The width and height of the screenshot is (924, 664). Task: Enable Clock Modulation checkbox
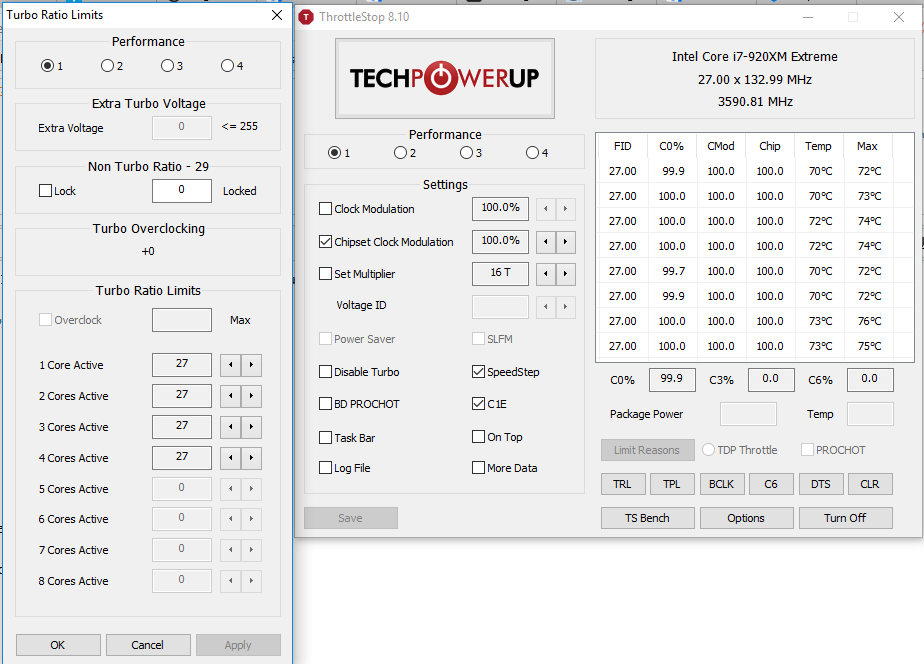click(325, 209)
